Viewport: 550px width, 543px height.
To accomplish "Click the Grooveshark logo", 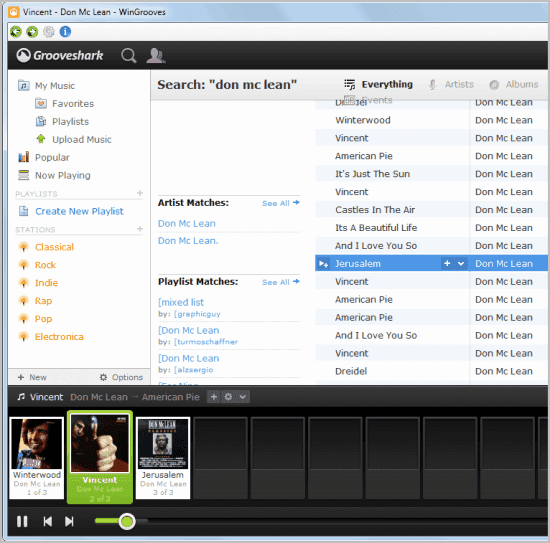I will 60,55.
